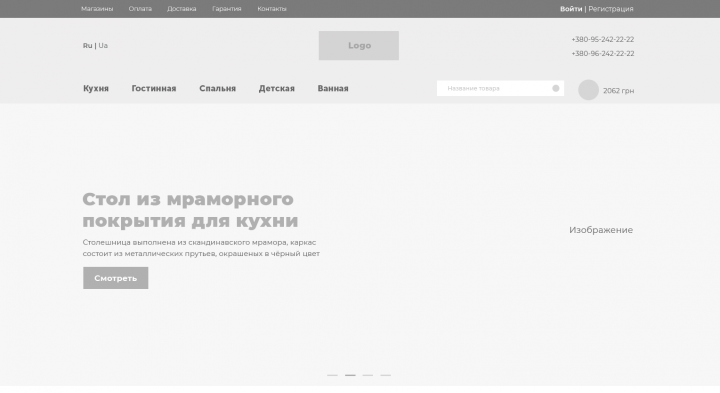720x393 pixels.
Task: Click the Logo placeholder
Action: coord(359,45)
